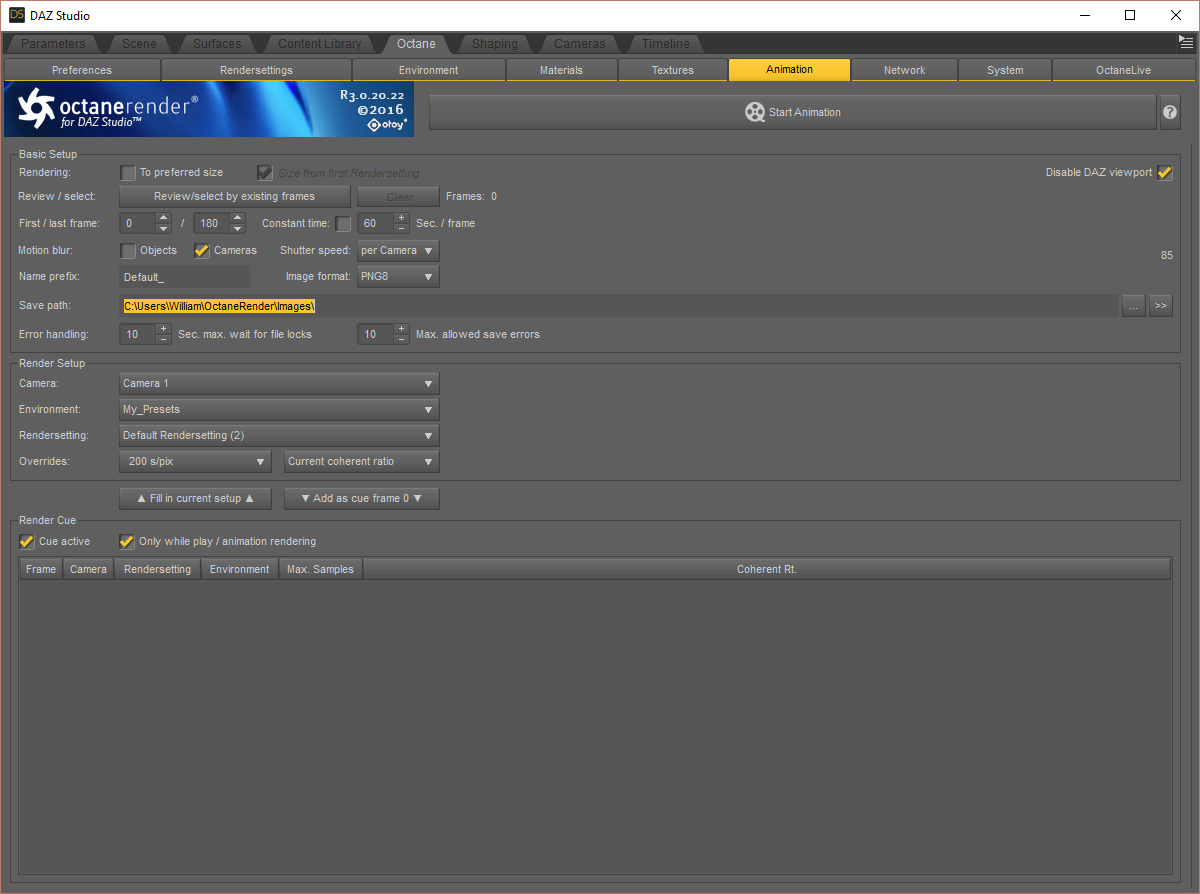Disable Cameras motion blur checkbox

pyautogui.click(x=202, y=251)
